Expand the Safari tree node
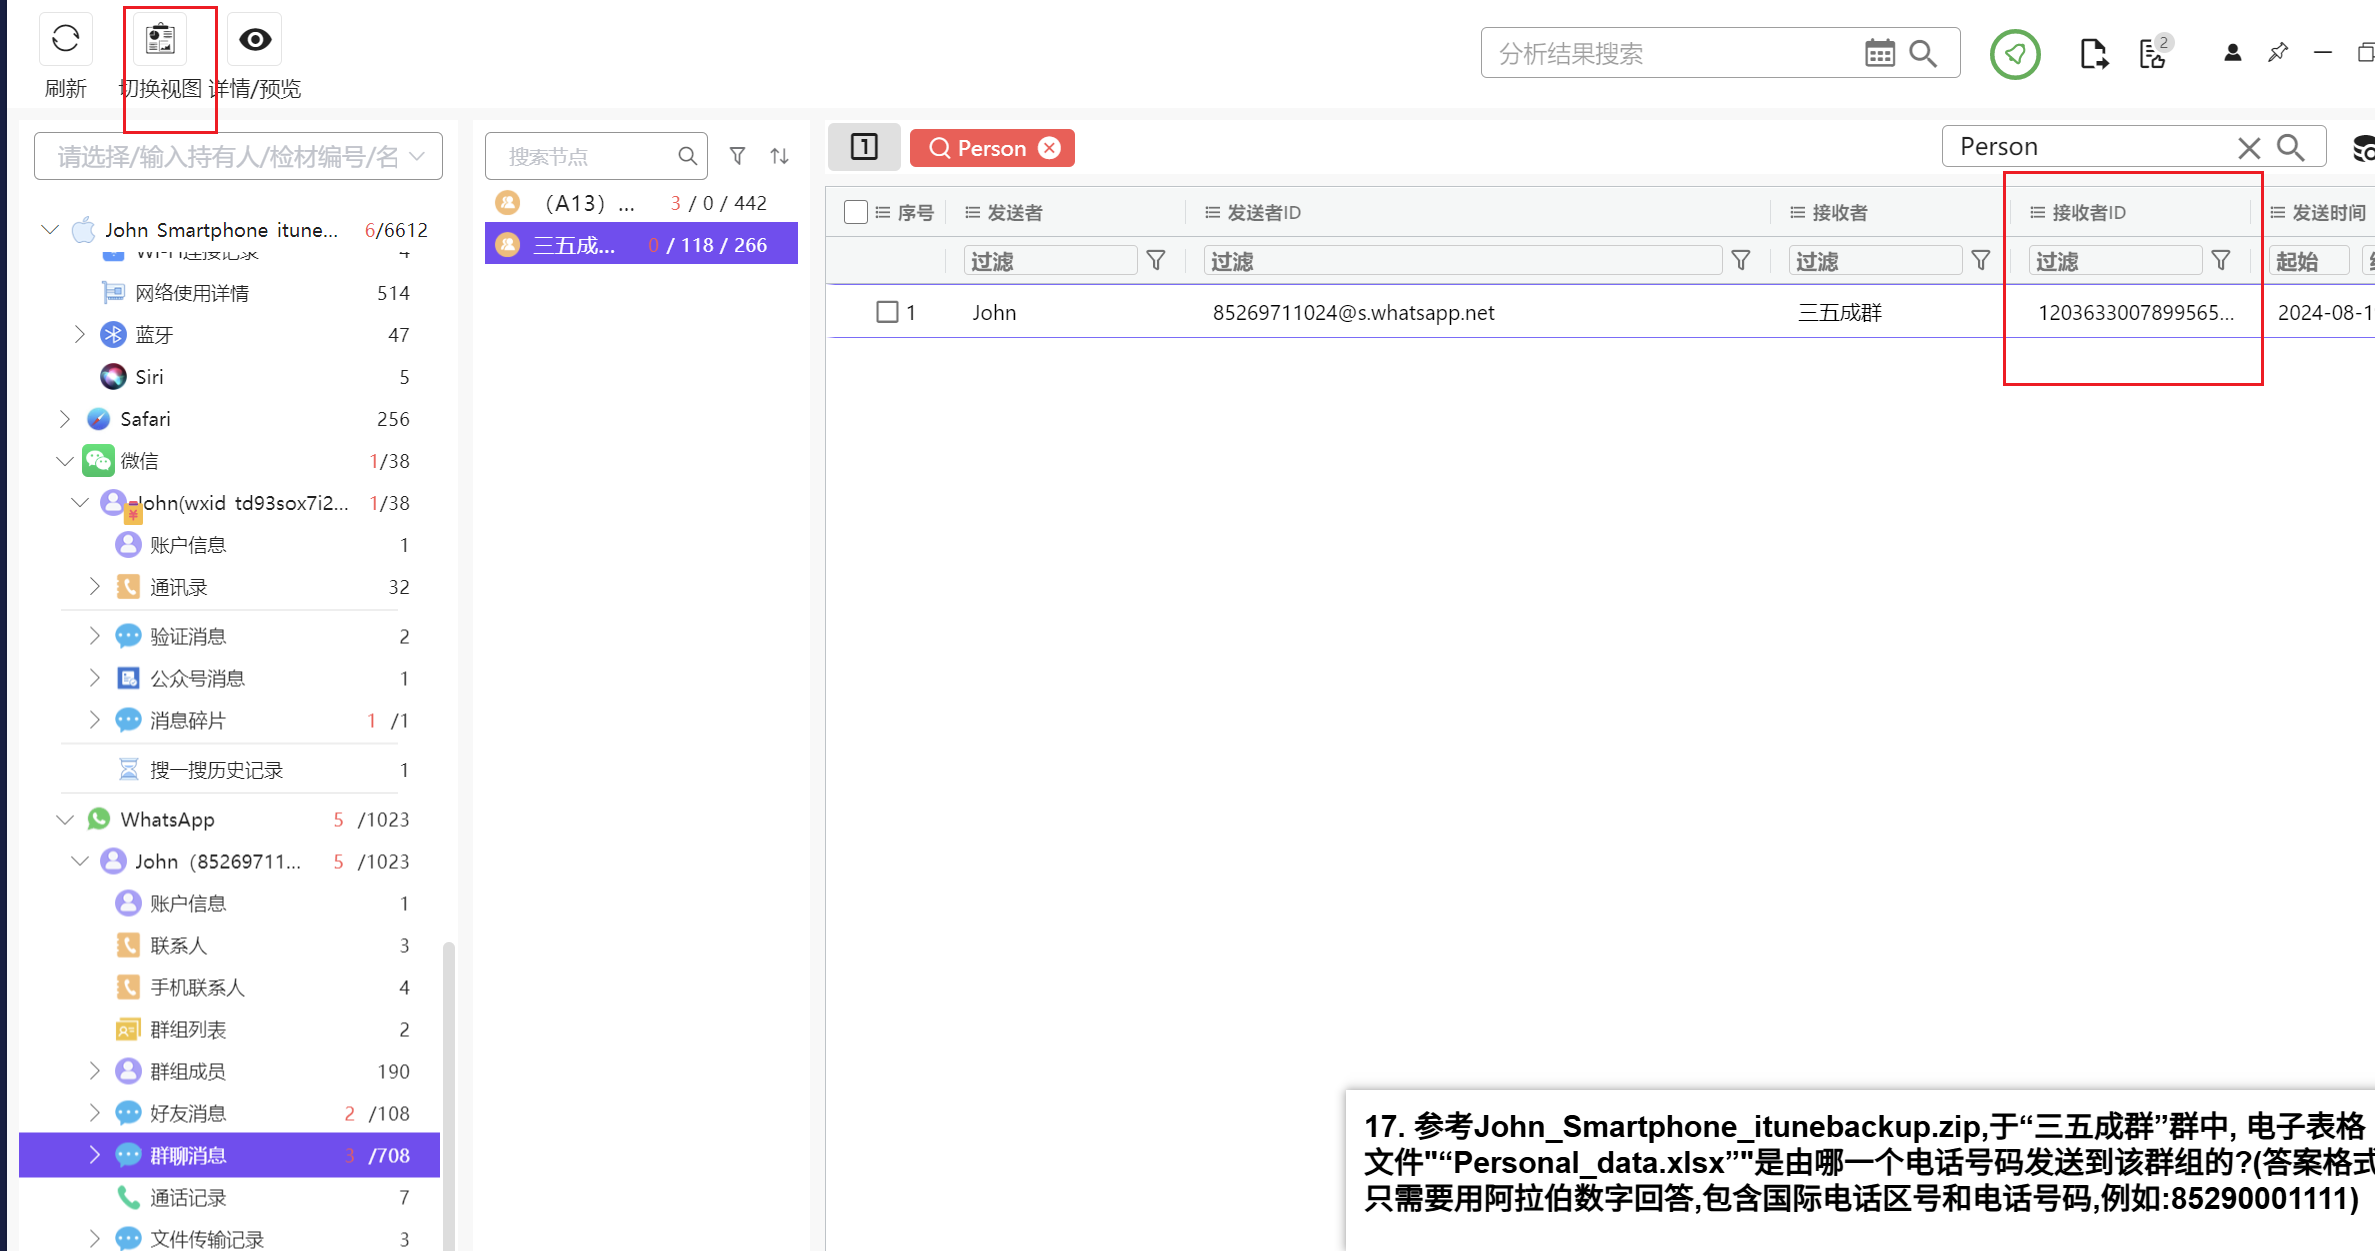The image size is (2375, 1251). click(x=65, y=419)
